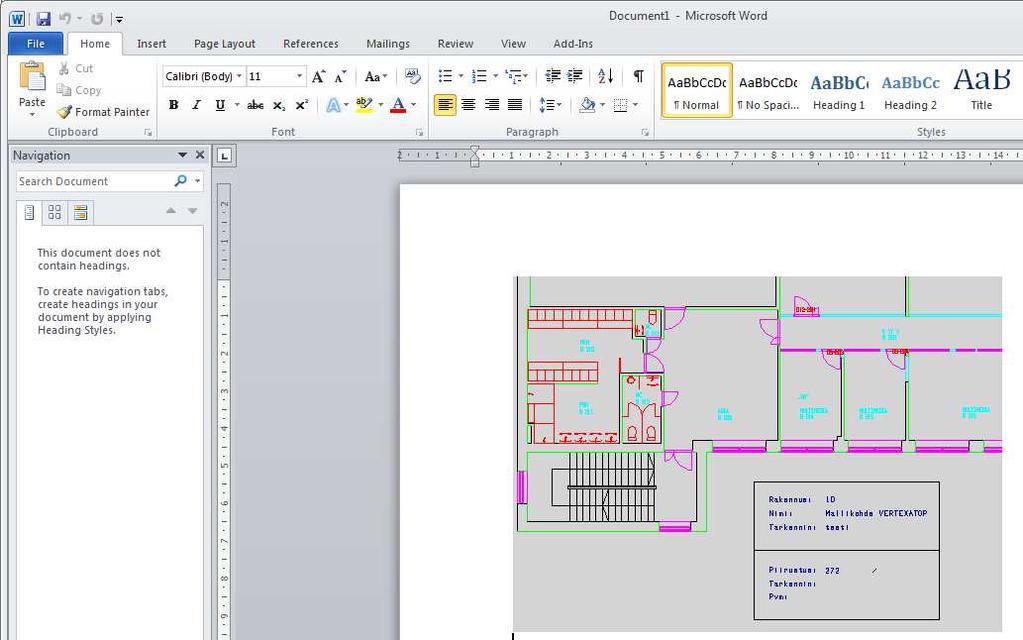Viewport: 1023px width, 640px height.
Task: Click the Save icon in quick access toolbar
Action: [x=43, y=18]
